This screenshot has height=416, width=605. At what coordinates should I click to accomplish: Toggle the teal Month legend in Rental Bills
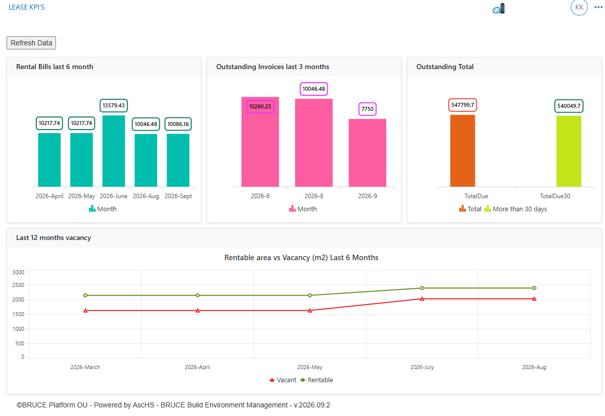pos(103,209)
